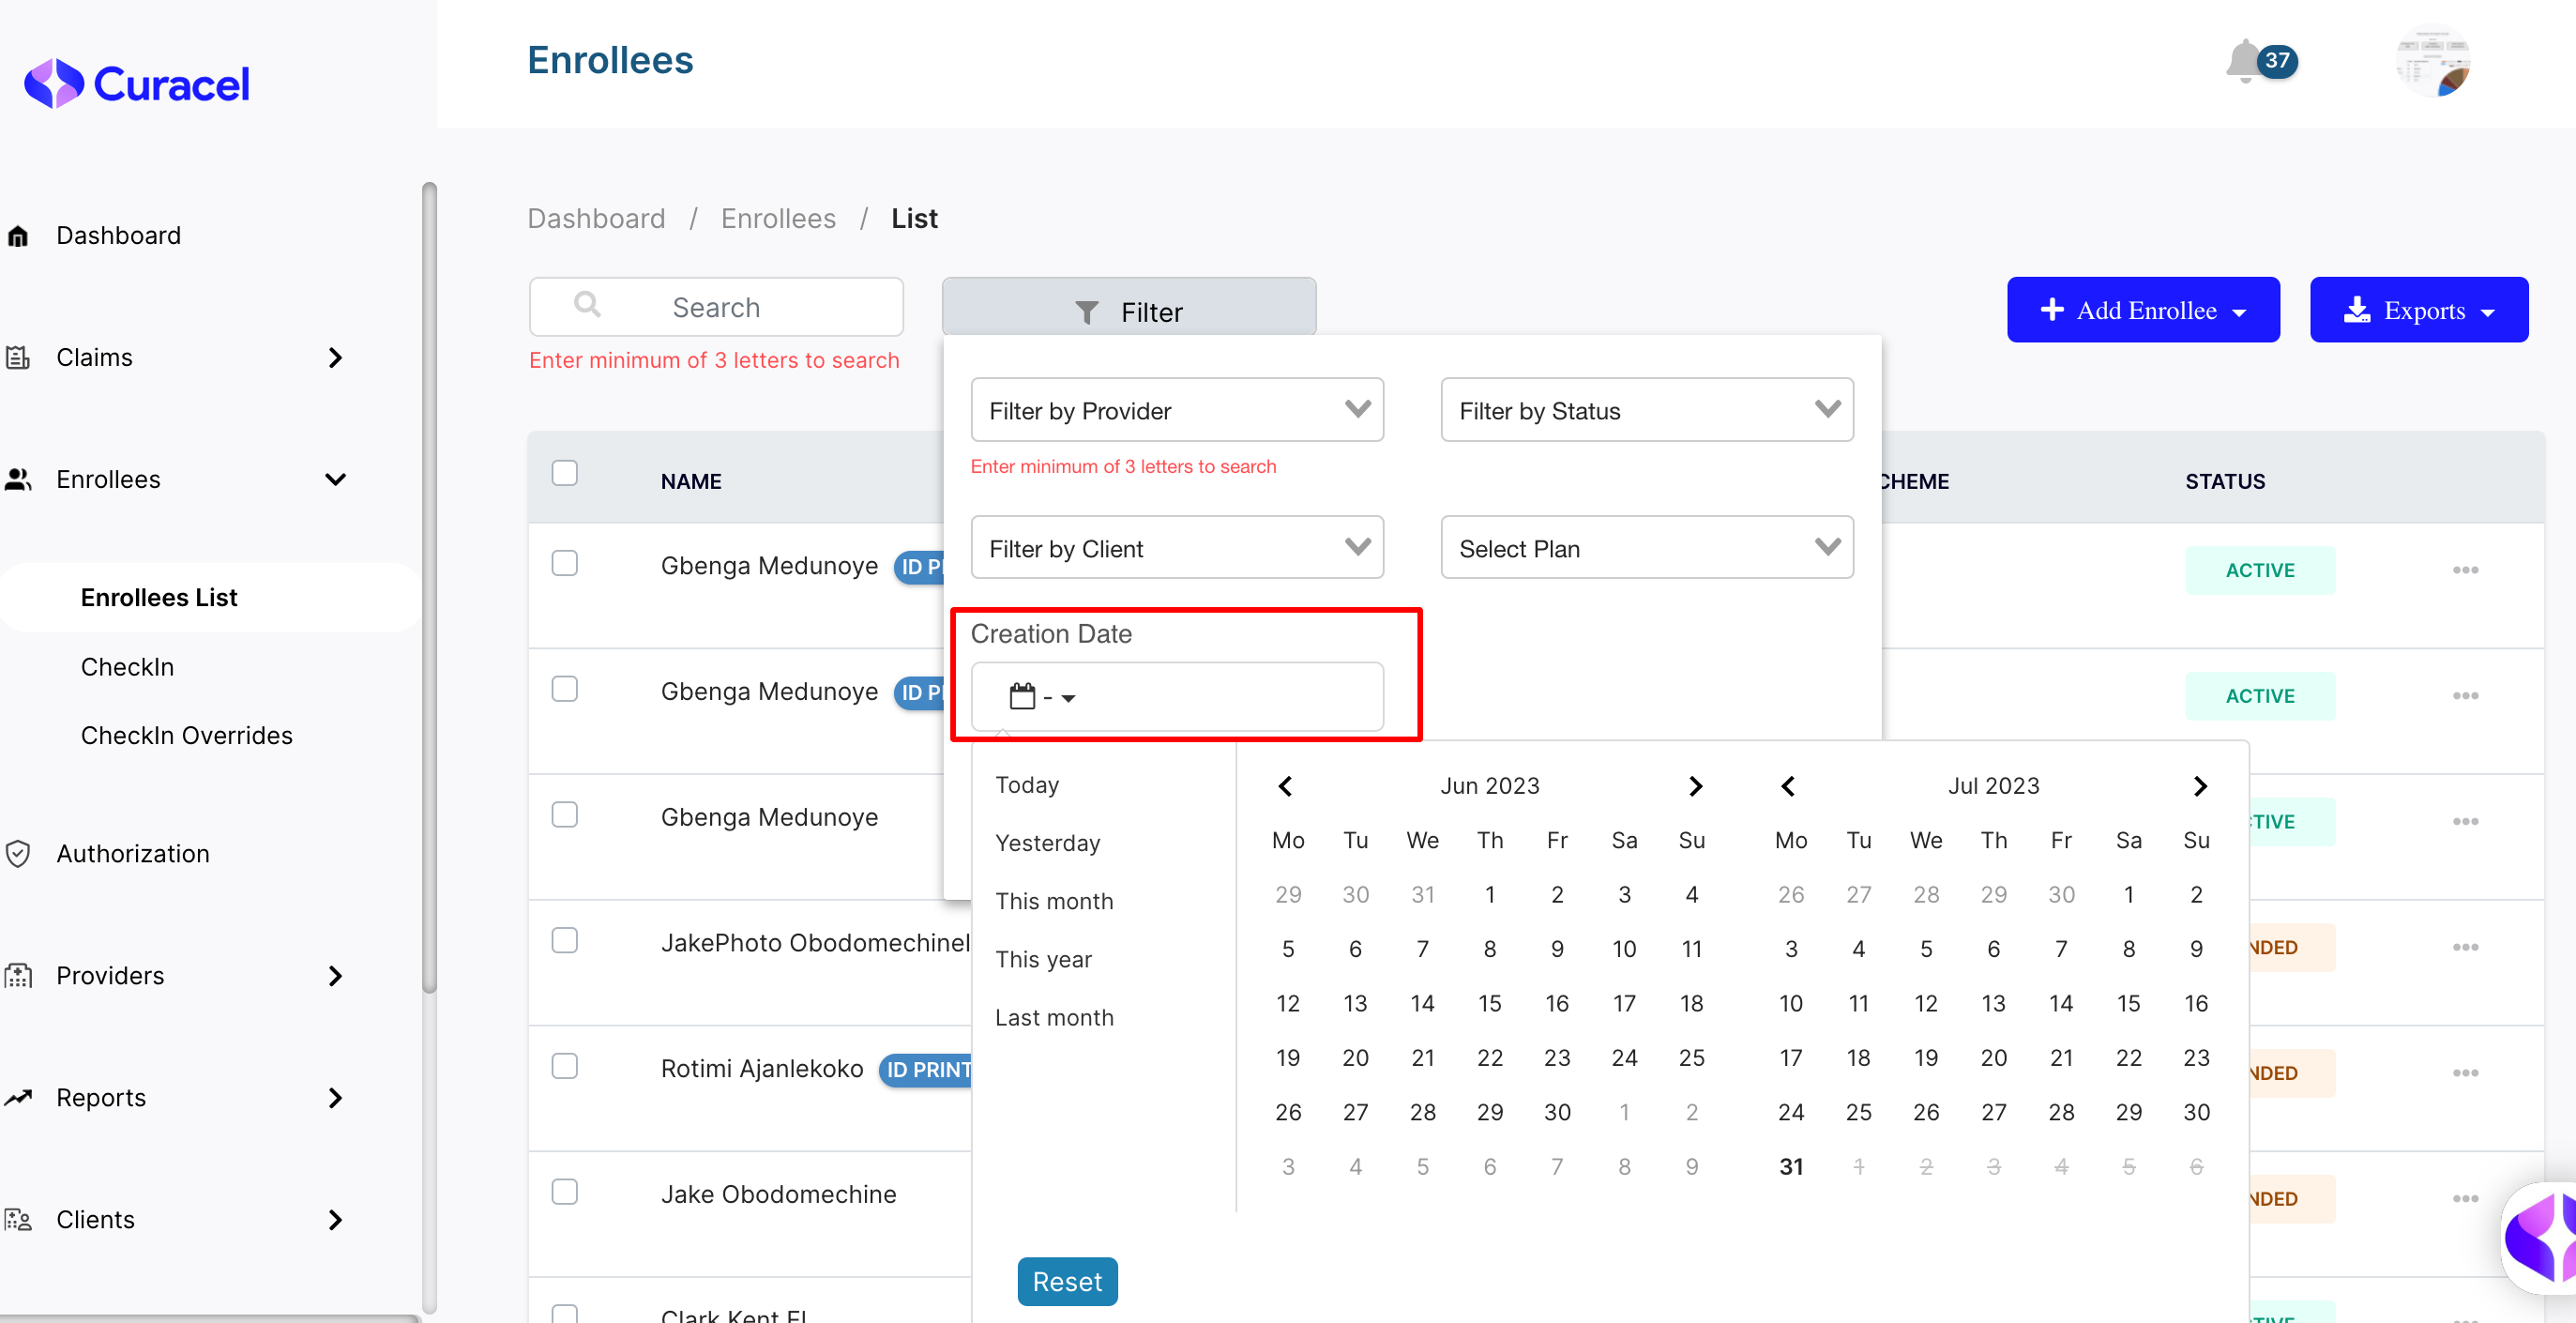The width and height of the screenshot is (2576, 1323).
Task: Click the Reset button in date picker
Action: [1067, 1281]
